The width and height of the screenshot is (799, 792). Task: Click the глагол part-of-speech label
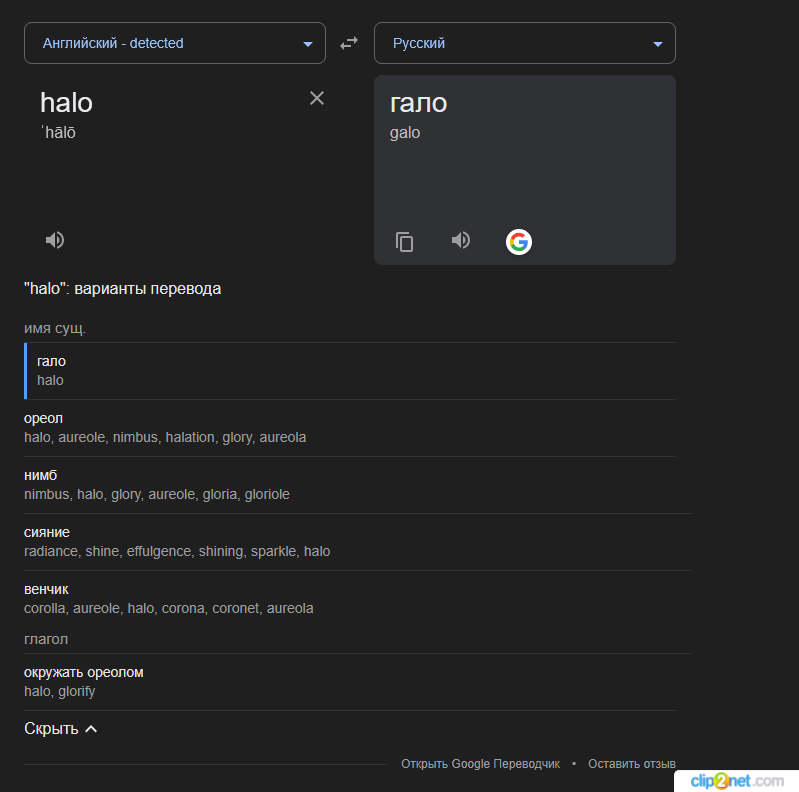[46, 639]
